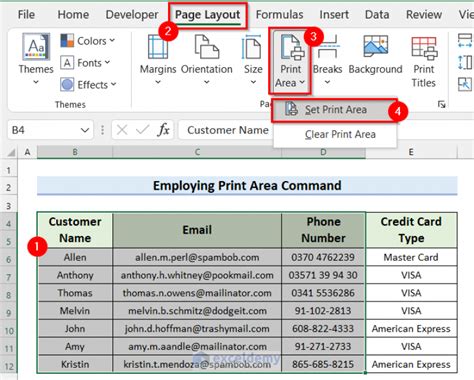Click the cell anthony.h.whitney@pookmail.com
474x380 pixels.
point(197,275)
